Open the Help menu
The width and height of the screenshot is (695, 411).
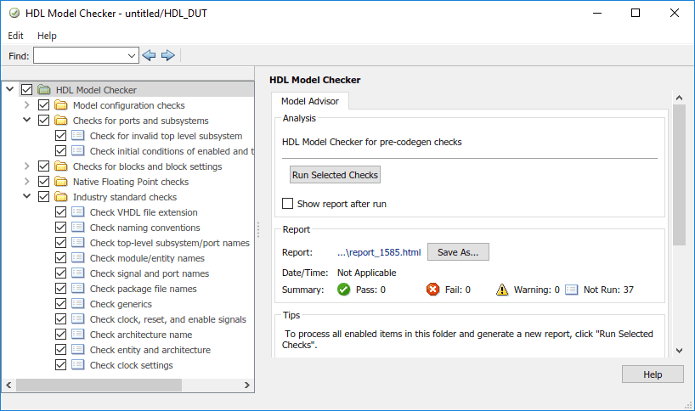[47, 35]
